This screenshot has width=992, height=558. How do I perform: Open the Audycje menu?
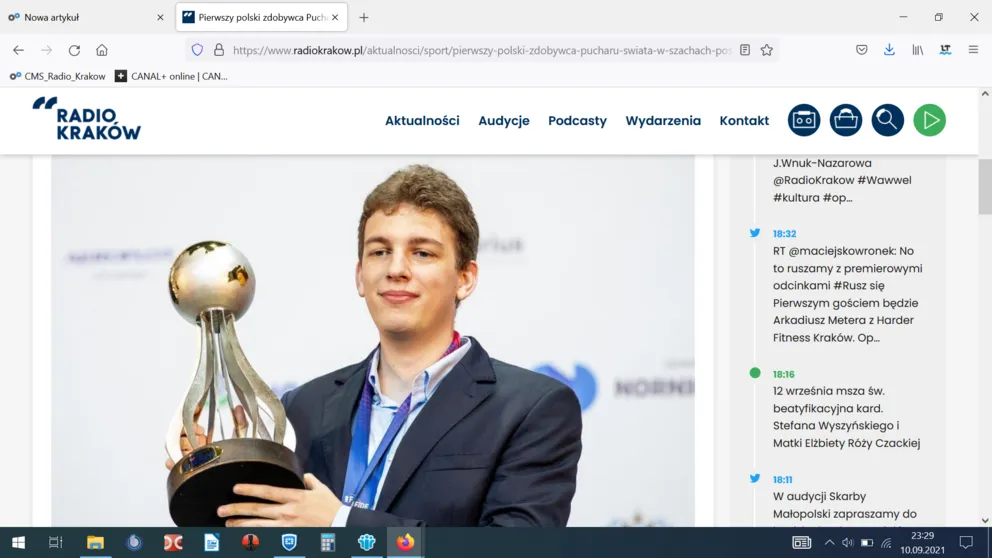(x=504, y=120)
